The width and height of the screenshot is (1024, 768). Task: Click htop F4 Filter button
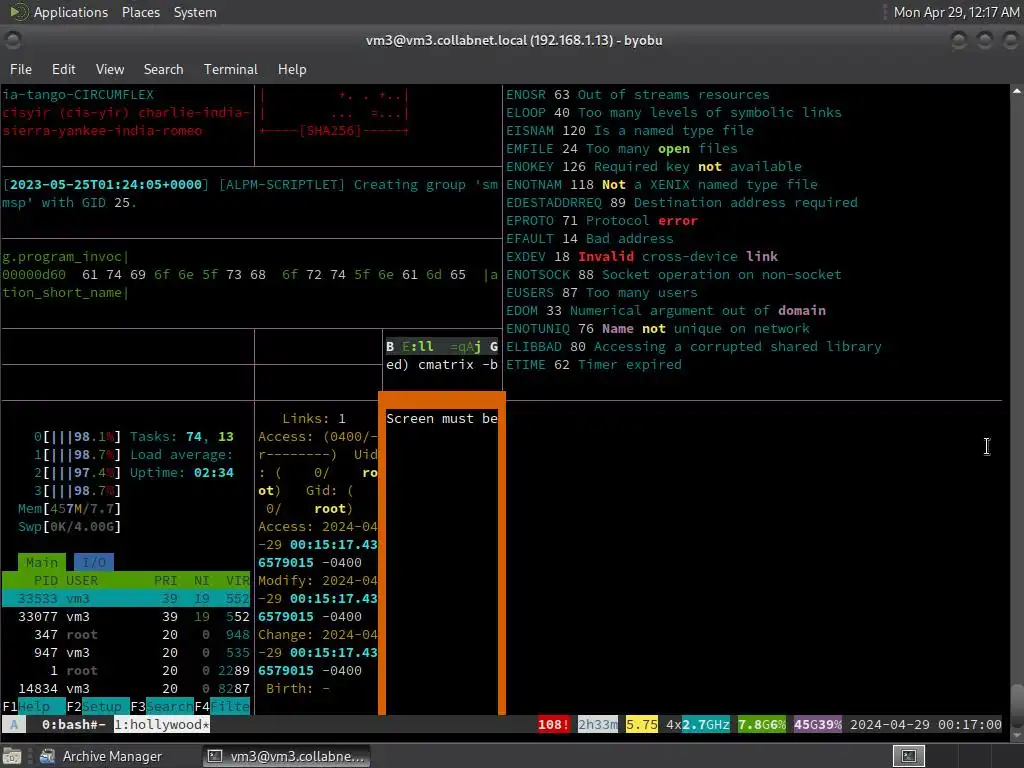(222, 707)
